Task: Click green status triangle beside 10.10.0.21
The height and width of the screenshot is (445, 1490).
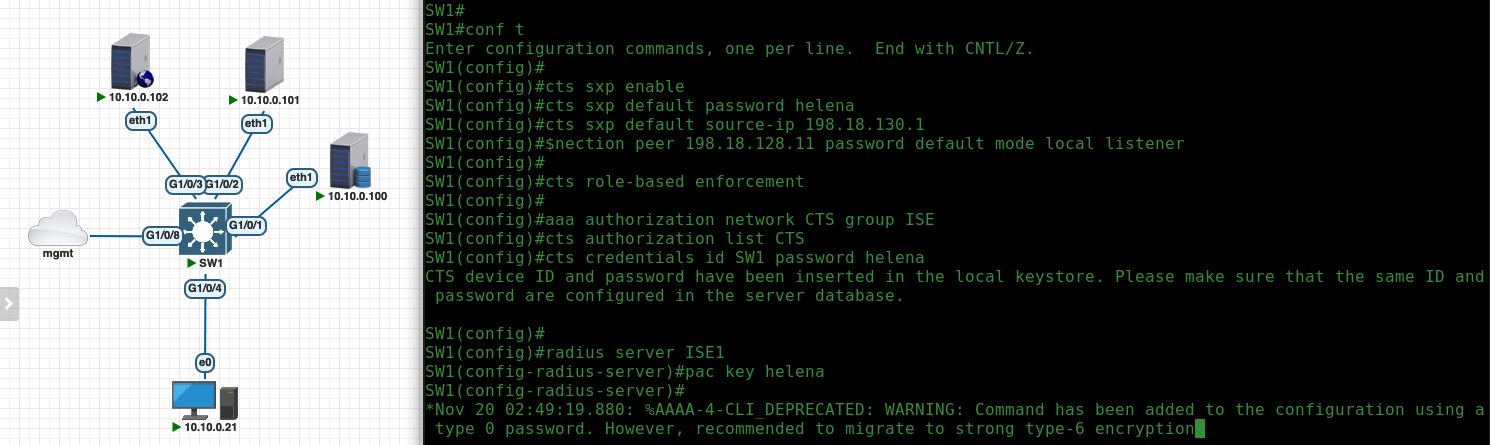Action: pyautogui.click(x=176, y=427)
